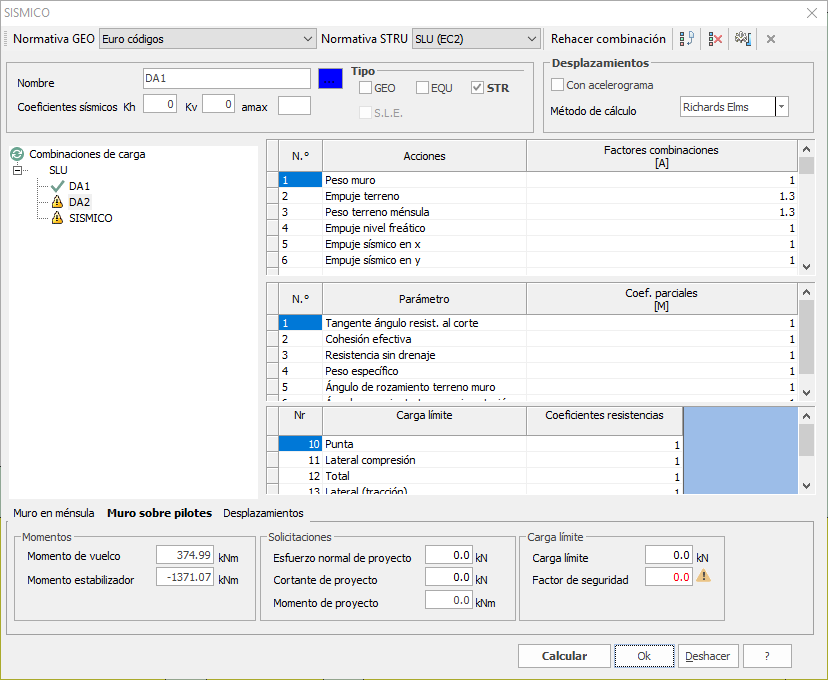Open the Normativa STRU dropdown

point(532,39)
